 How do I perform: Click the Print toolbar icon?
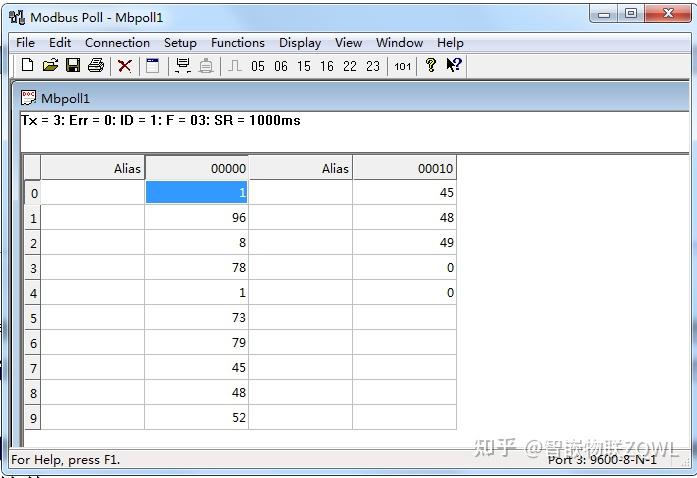pyautogui.click(x=96, y=66)
